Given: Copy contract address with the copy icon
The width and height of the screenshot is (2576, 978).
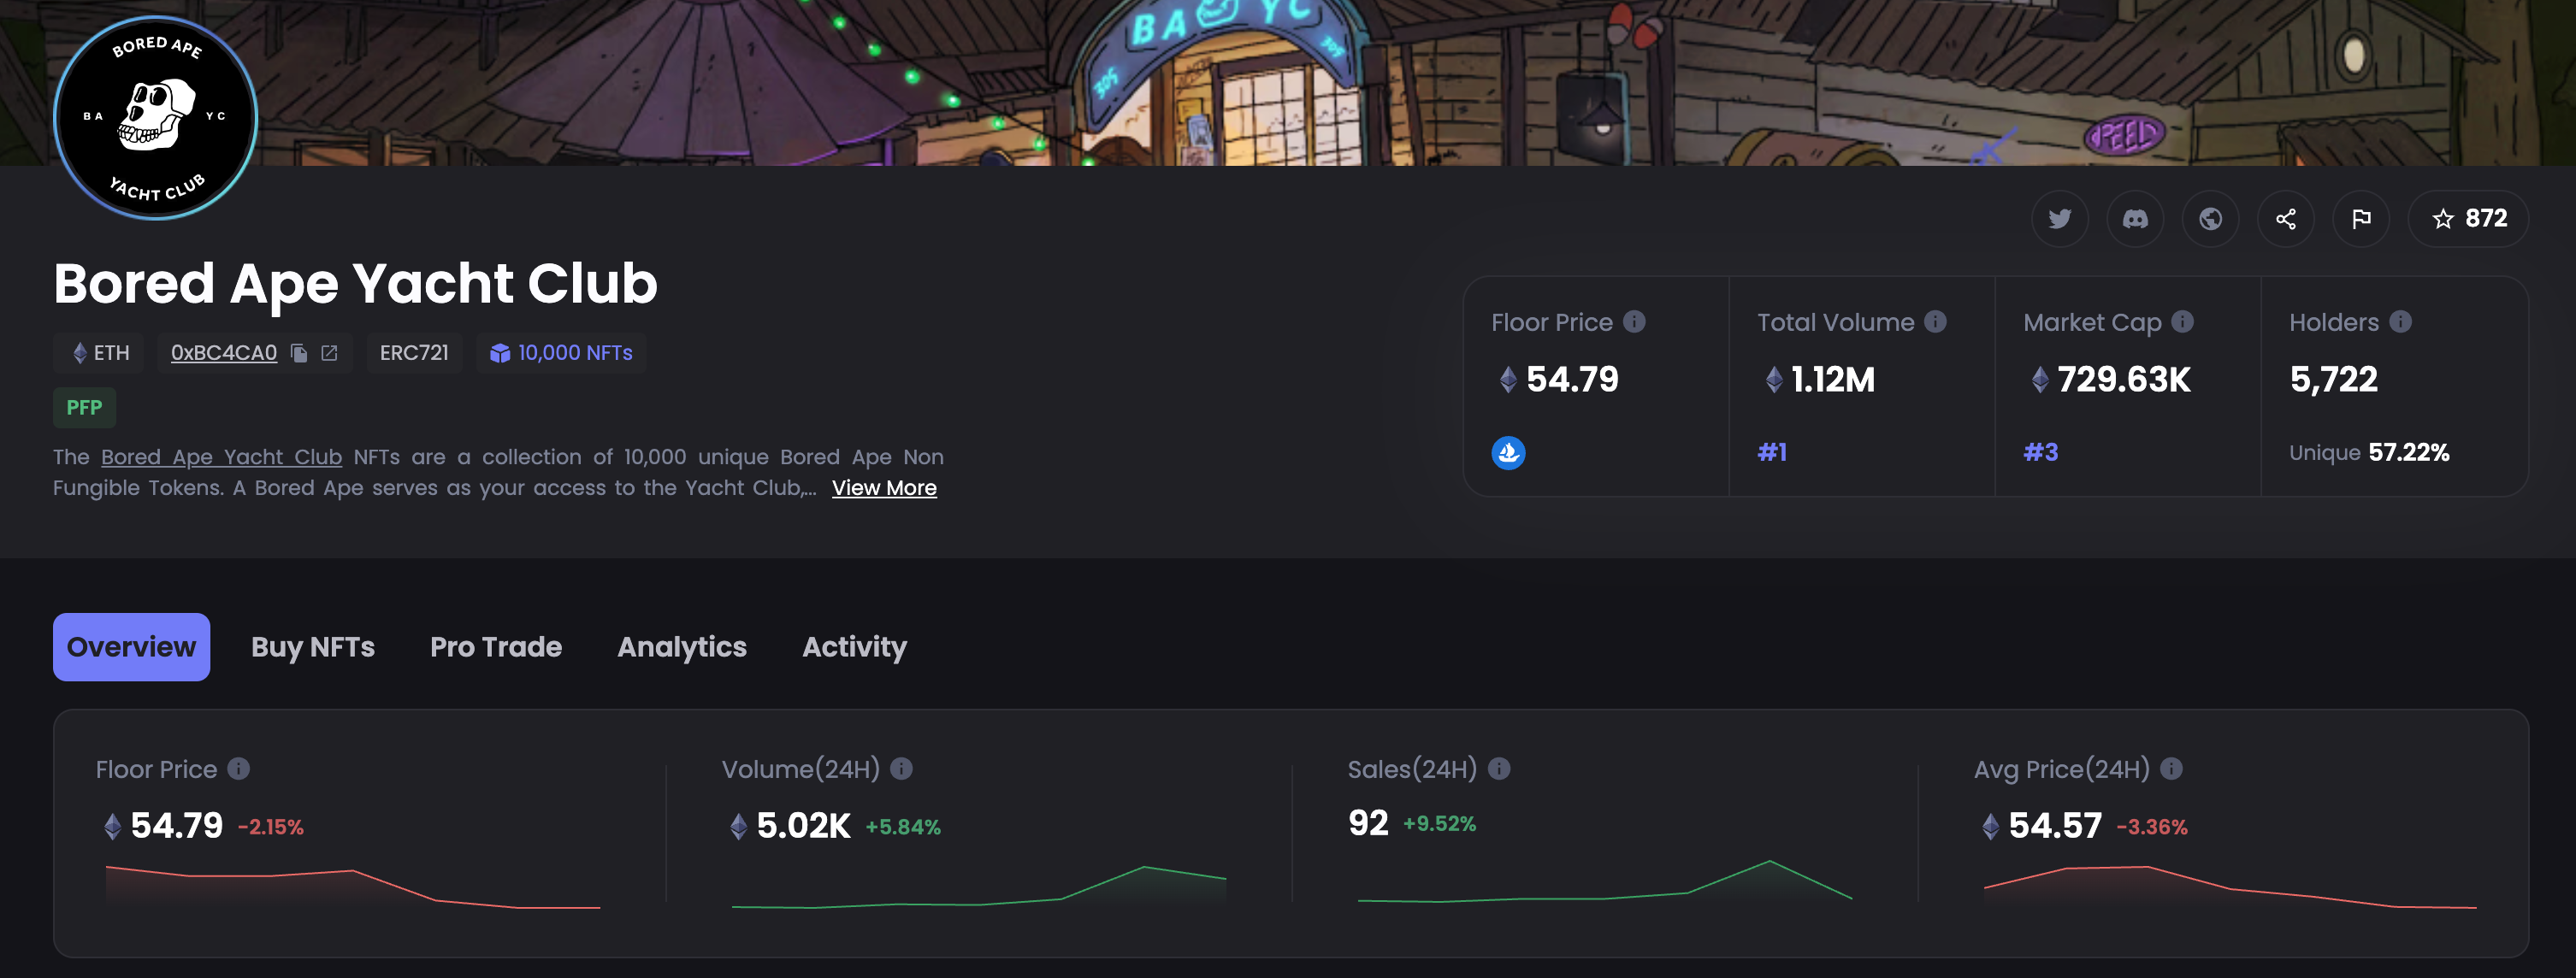Looking at the screenshot, I should click(299, 353).
